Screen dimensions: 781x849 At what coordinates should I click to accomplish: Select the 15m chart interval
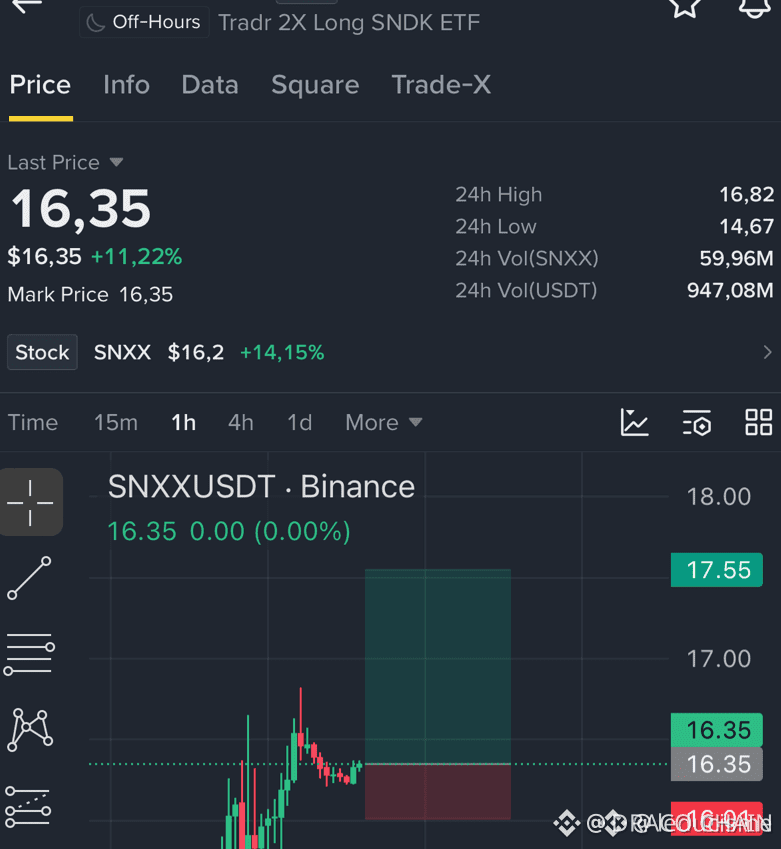tap(116, 422)
